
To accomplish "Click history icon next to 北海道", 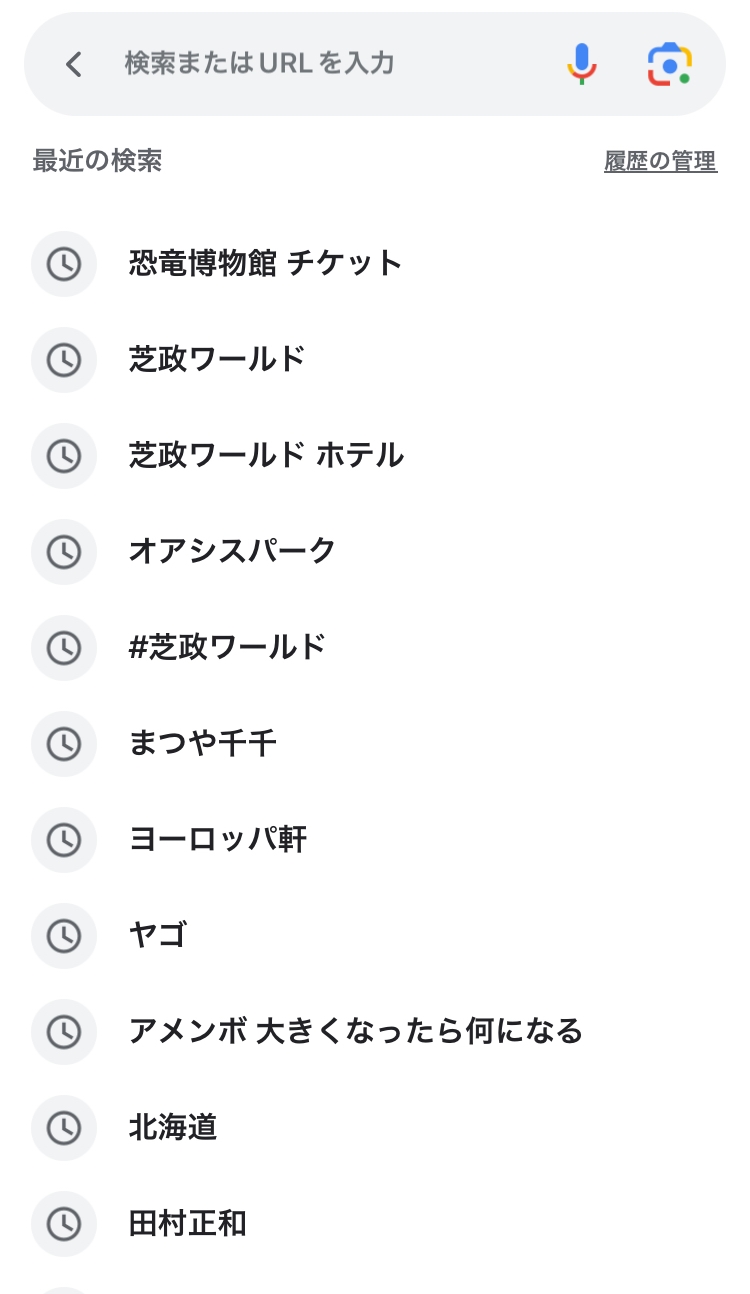I will [64, 1128].
